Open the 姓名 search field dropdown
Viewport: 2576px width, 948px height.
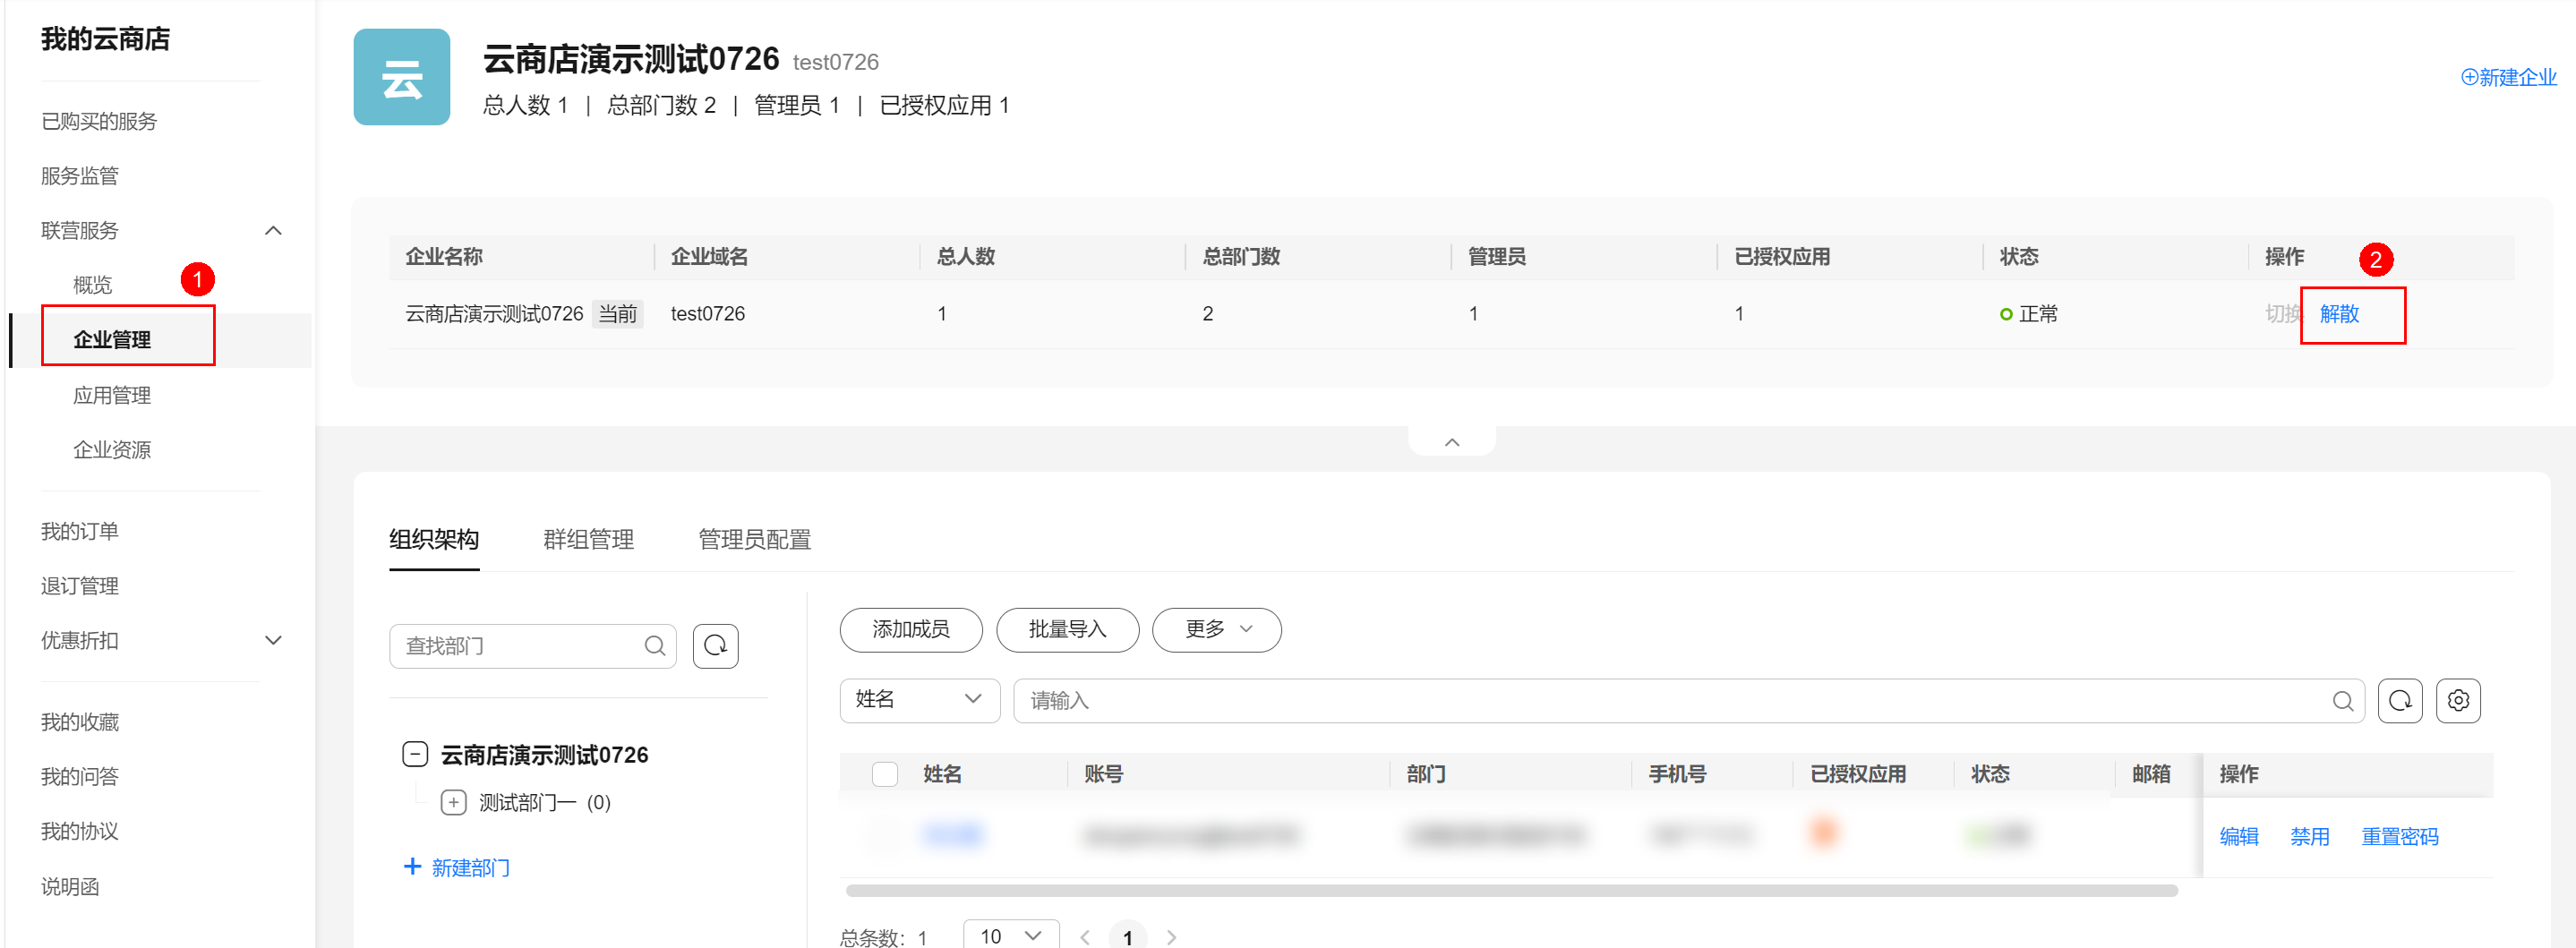point(918,700)
